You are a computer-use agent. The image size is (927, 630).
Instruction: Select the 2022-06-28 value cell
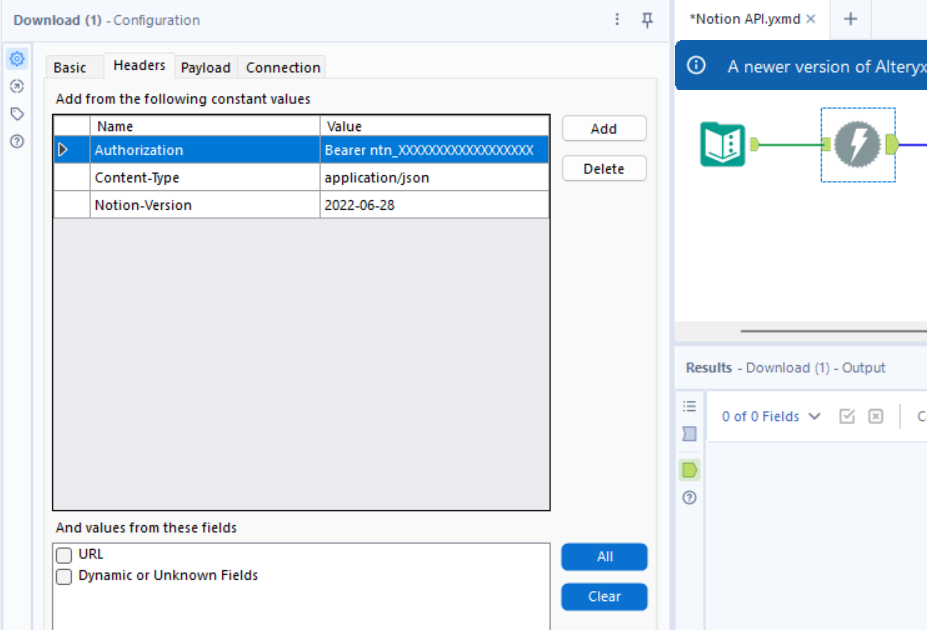tap(435, 205)
